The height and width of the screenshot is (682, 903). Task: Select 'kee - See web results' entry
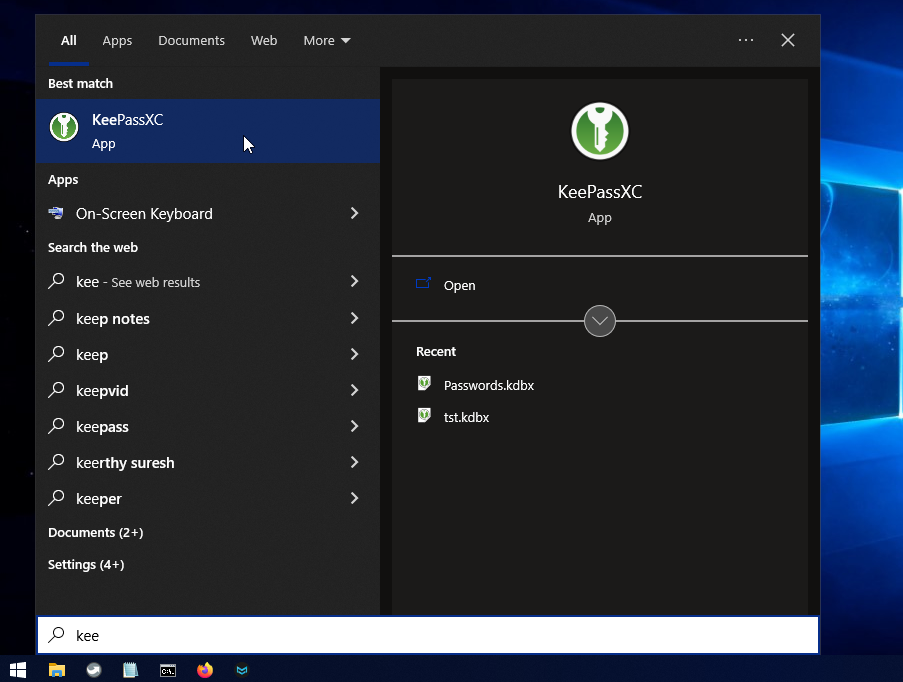point(138,282)
